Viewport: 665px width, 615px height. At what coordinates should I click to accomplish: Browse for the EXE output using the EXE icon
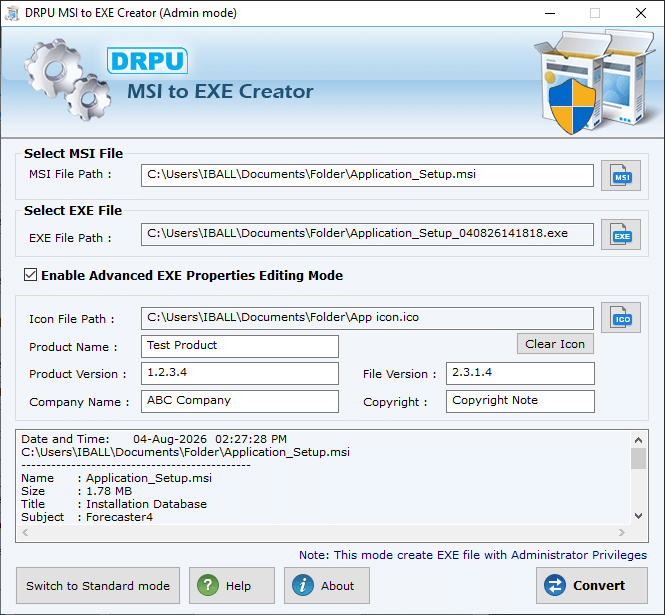point(620,235)
